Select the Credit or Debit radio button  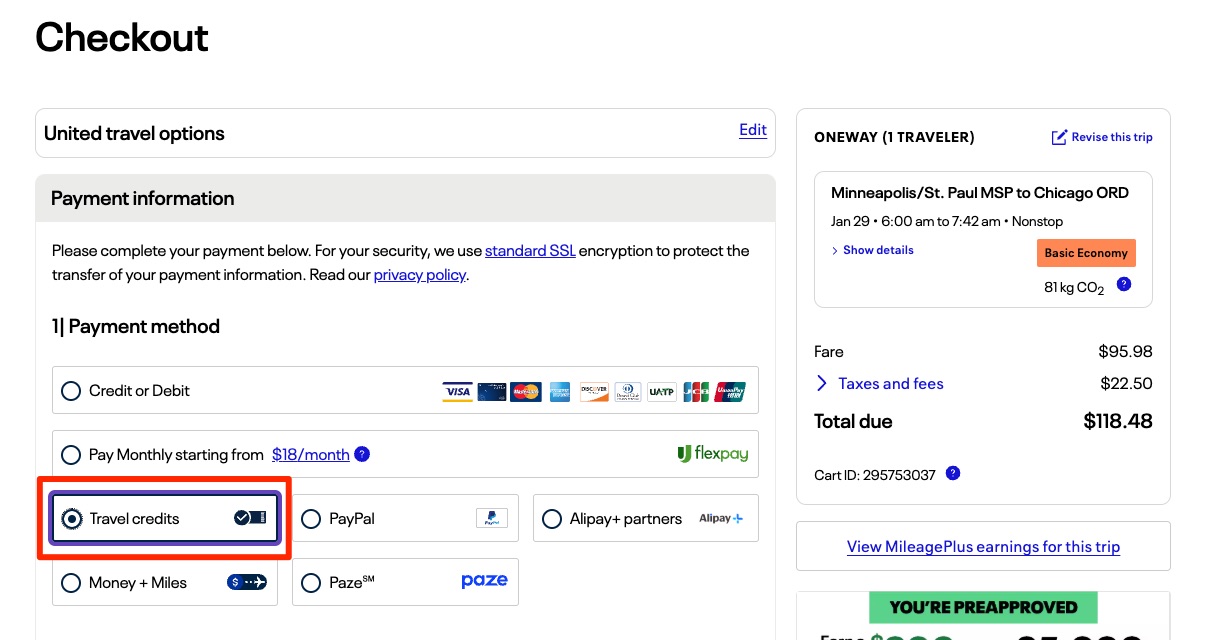click(x=71, y=391)
